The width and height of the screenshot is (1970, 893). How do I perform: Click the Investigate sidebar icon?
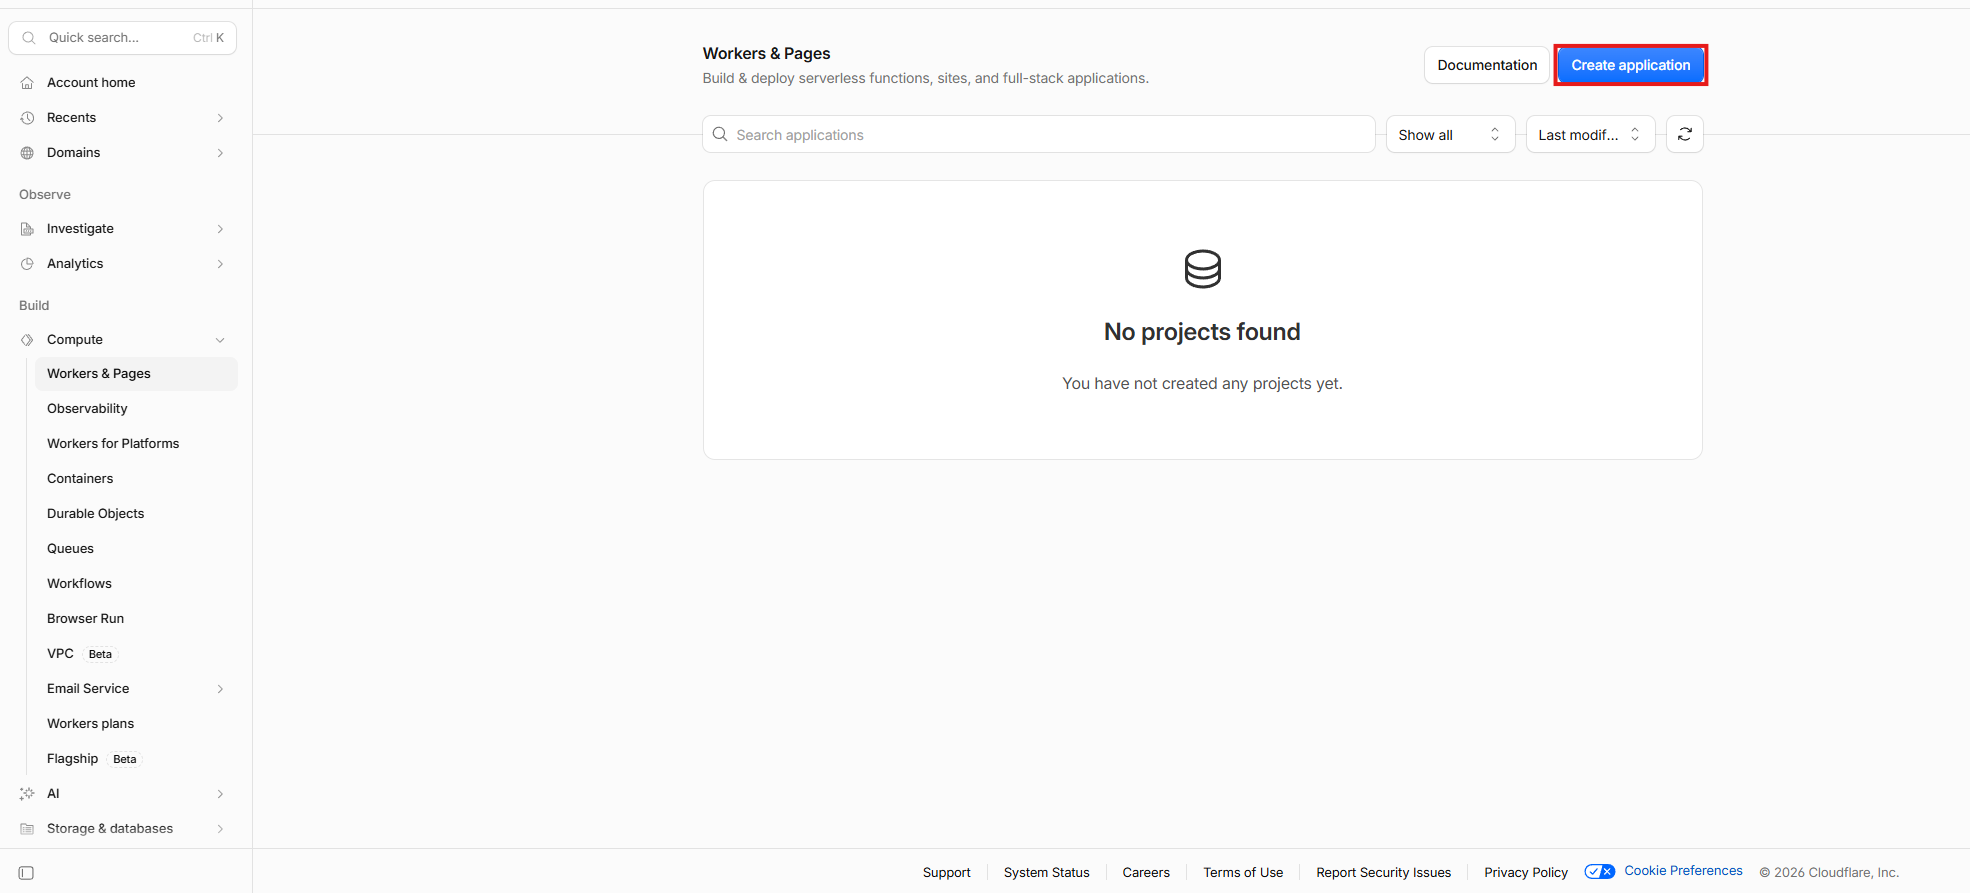[x=27, y=229]
